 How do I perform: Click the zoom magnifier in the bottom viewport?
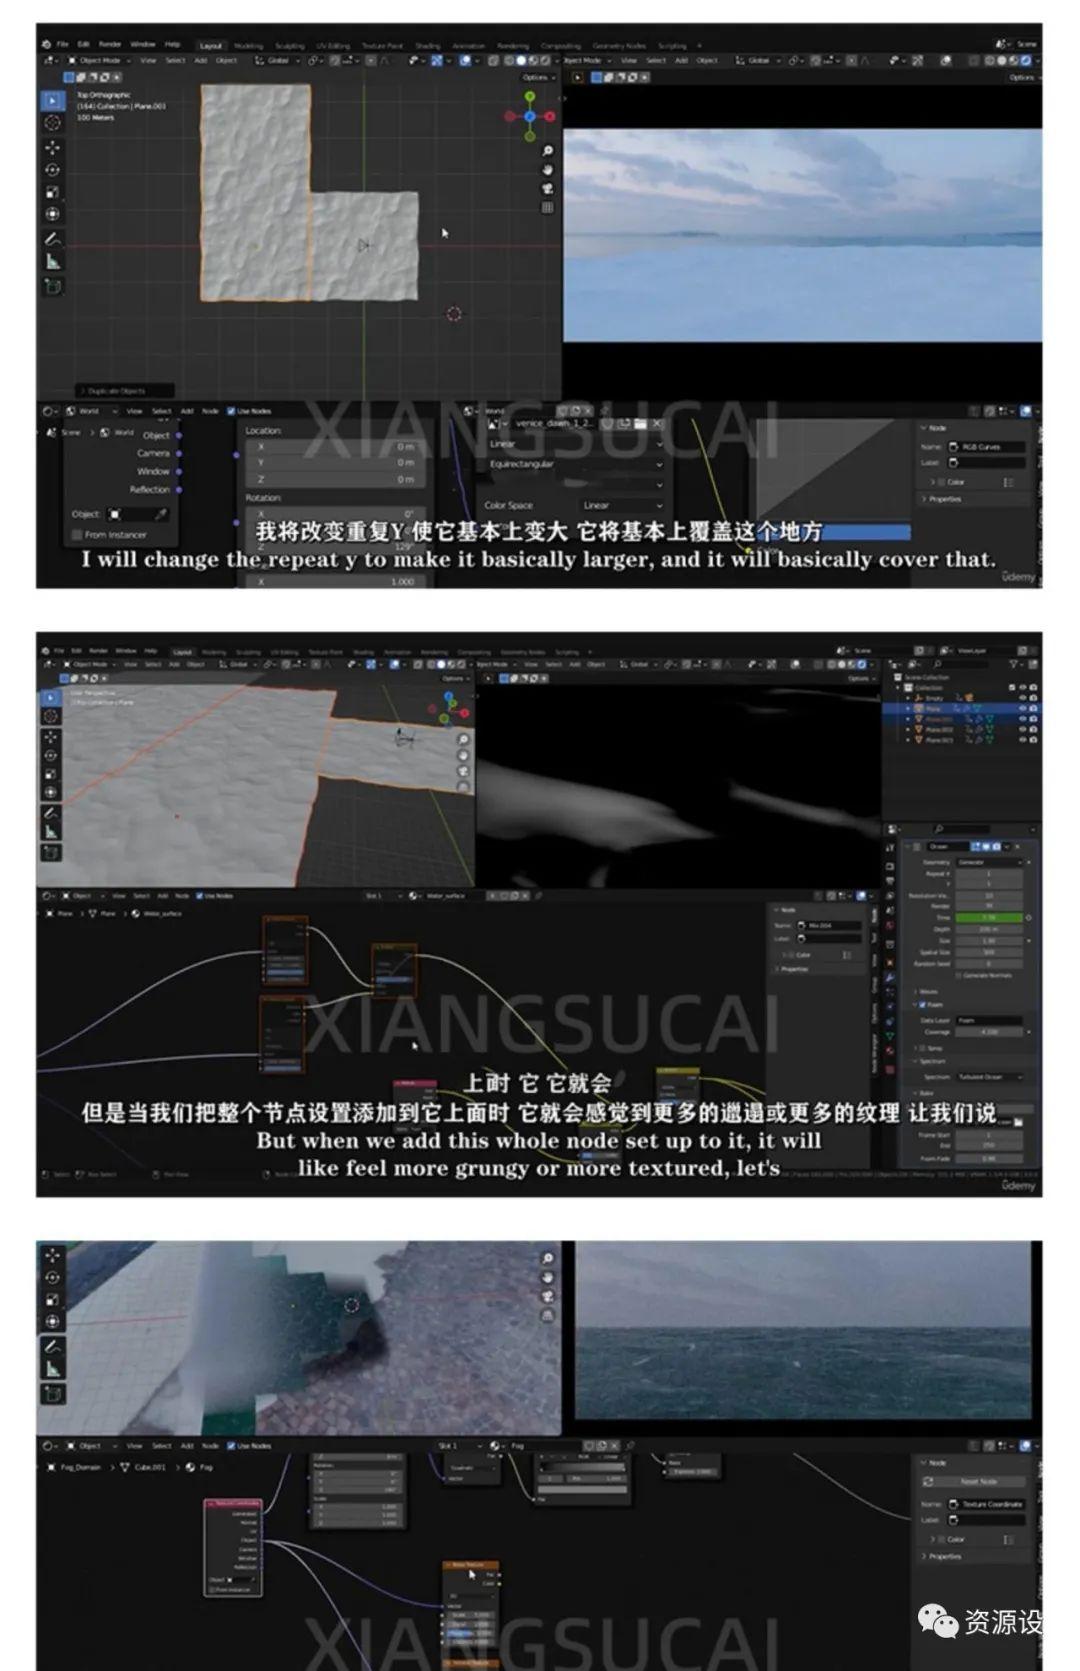tap(547, 1259)
